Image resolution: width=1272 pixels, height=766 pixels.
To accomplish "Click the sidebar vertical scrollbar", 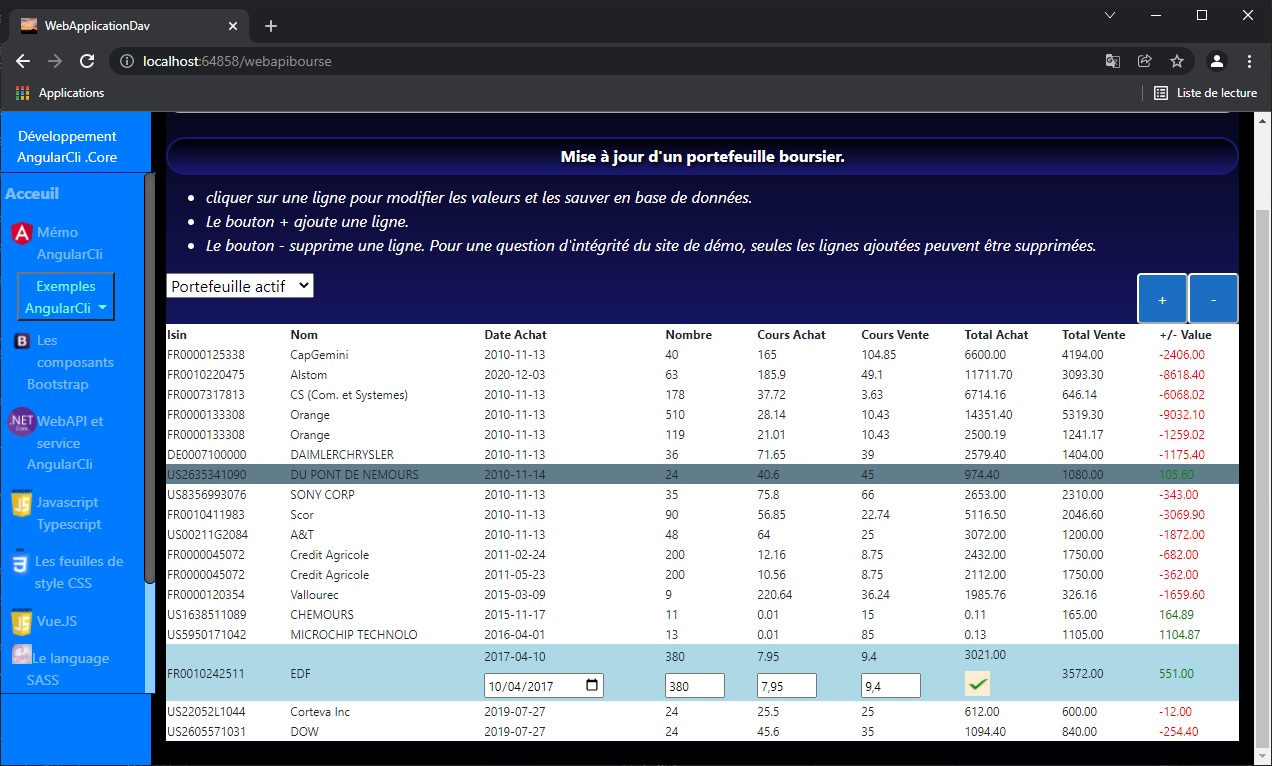I will 150,378.
